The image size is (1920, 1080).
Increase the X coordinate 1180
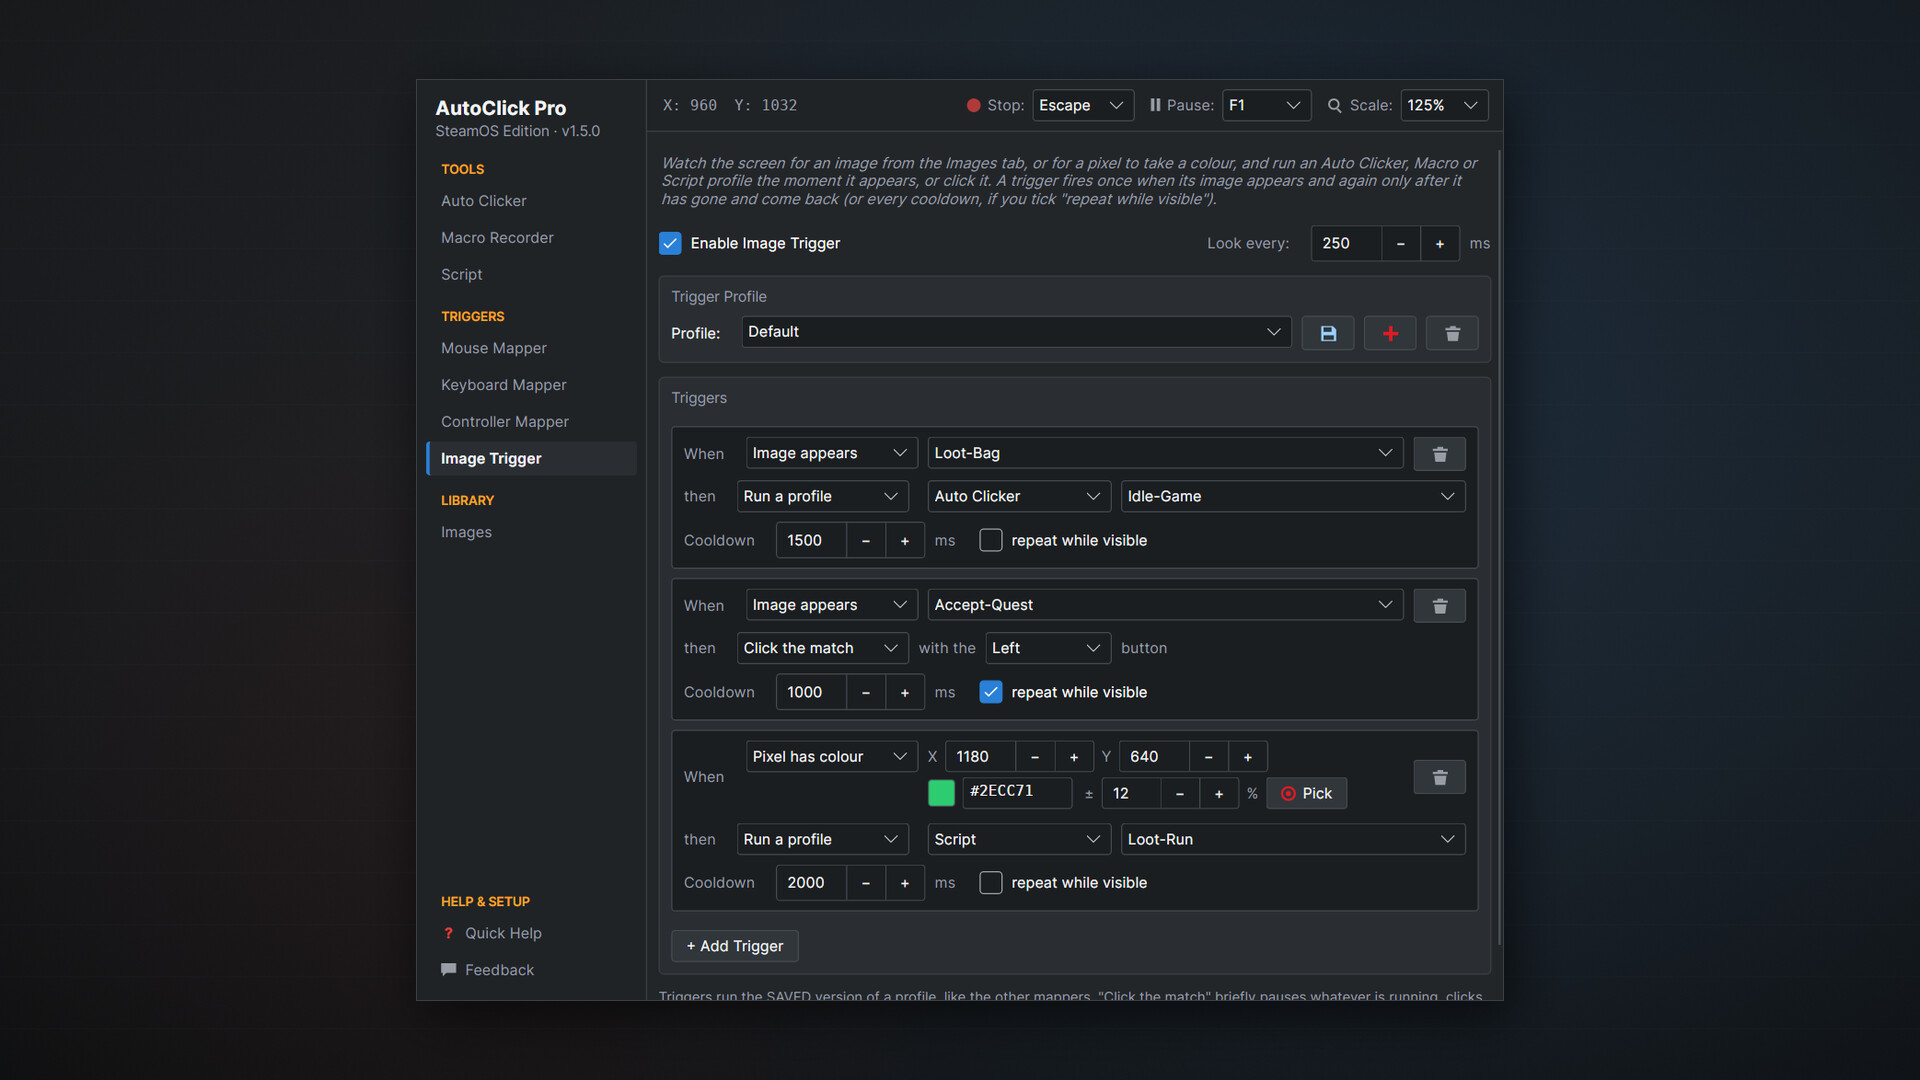1074,757
